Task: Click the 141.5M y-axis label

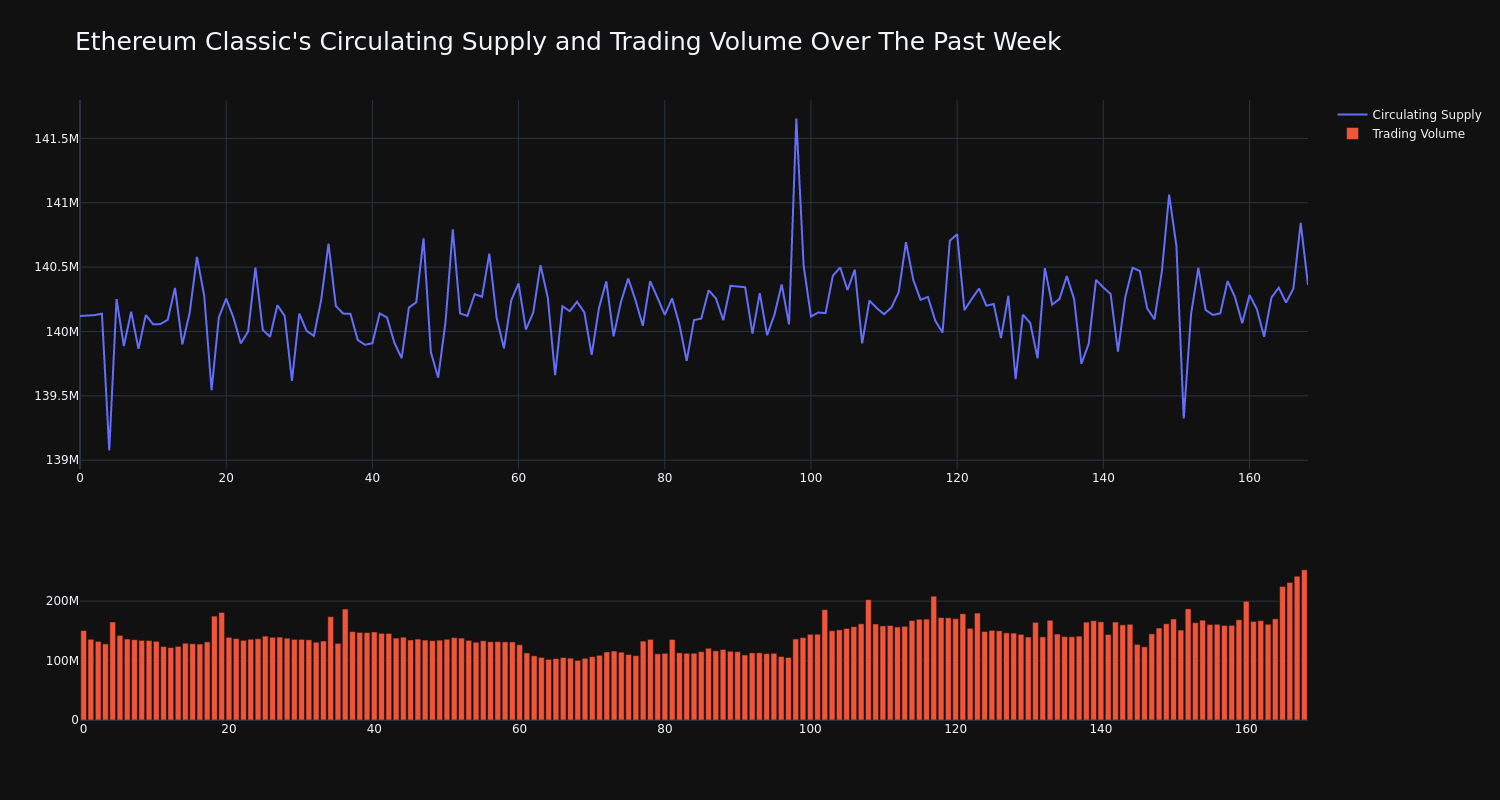Action: coord(56,139)
